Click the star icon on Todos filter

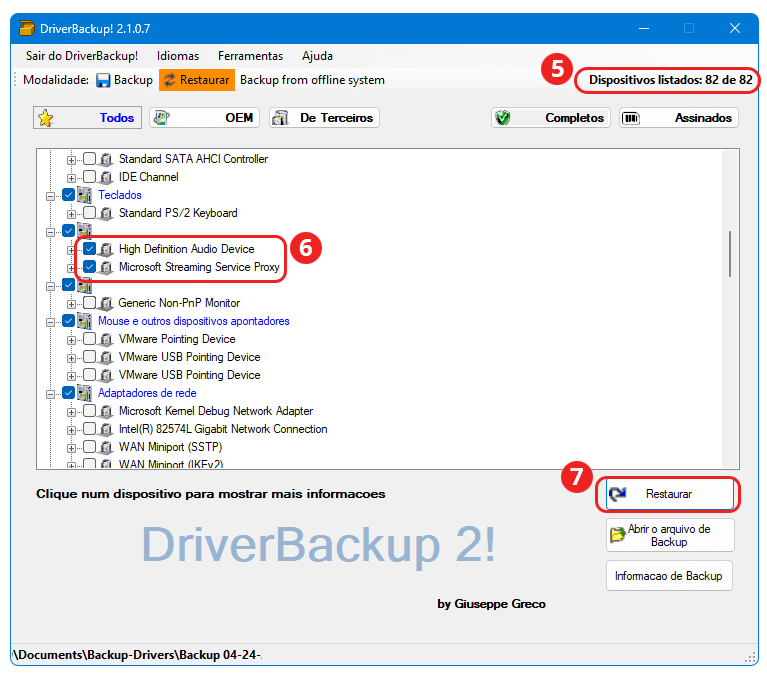45,118
